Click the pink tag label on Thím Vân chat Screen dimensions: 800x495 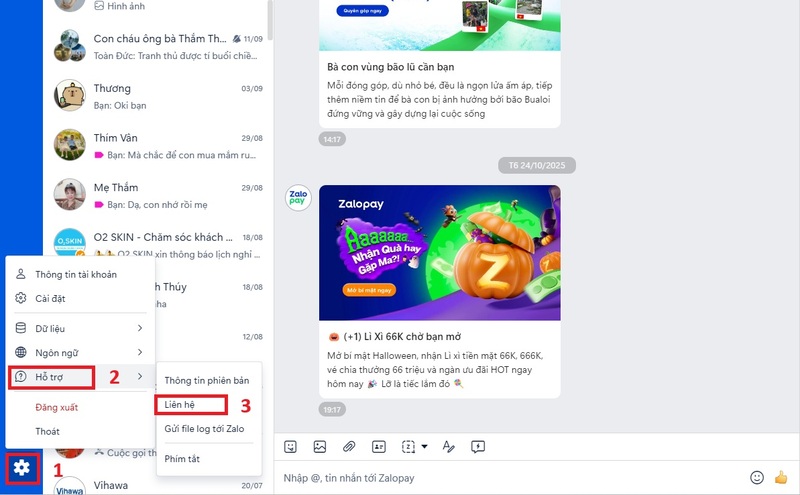[x=99, y=155]
